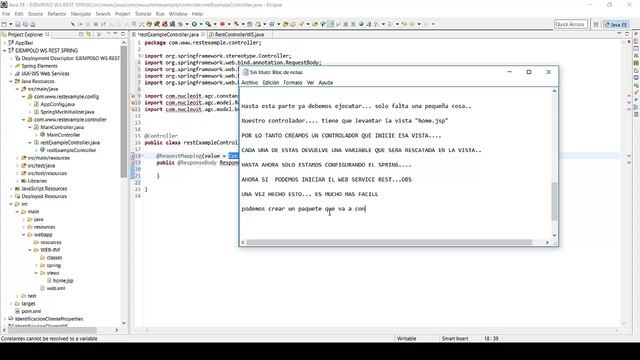Click the Save toolbar icon
This screenshot has width=640, height=360.
(18, 24)
